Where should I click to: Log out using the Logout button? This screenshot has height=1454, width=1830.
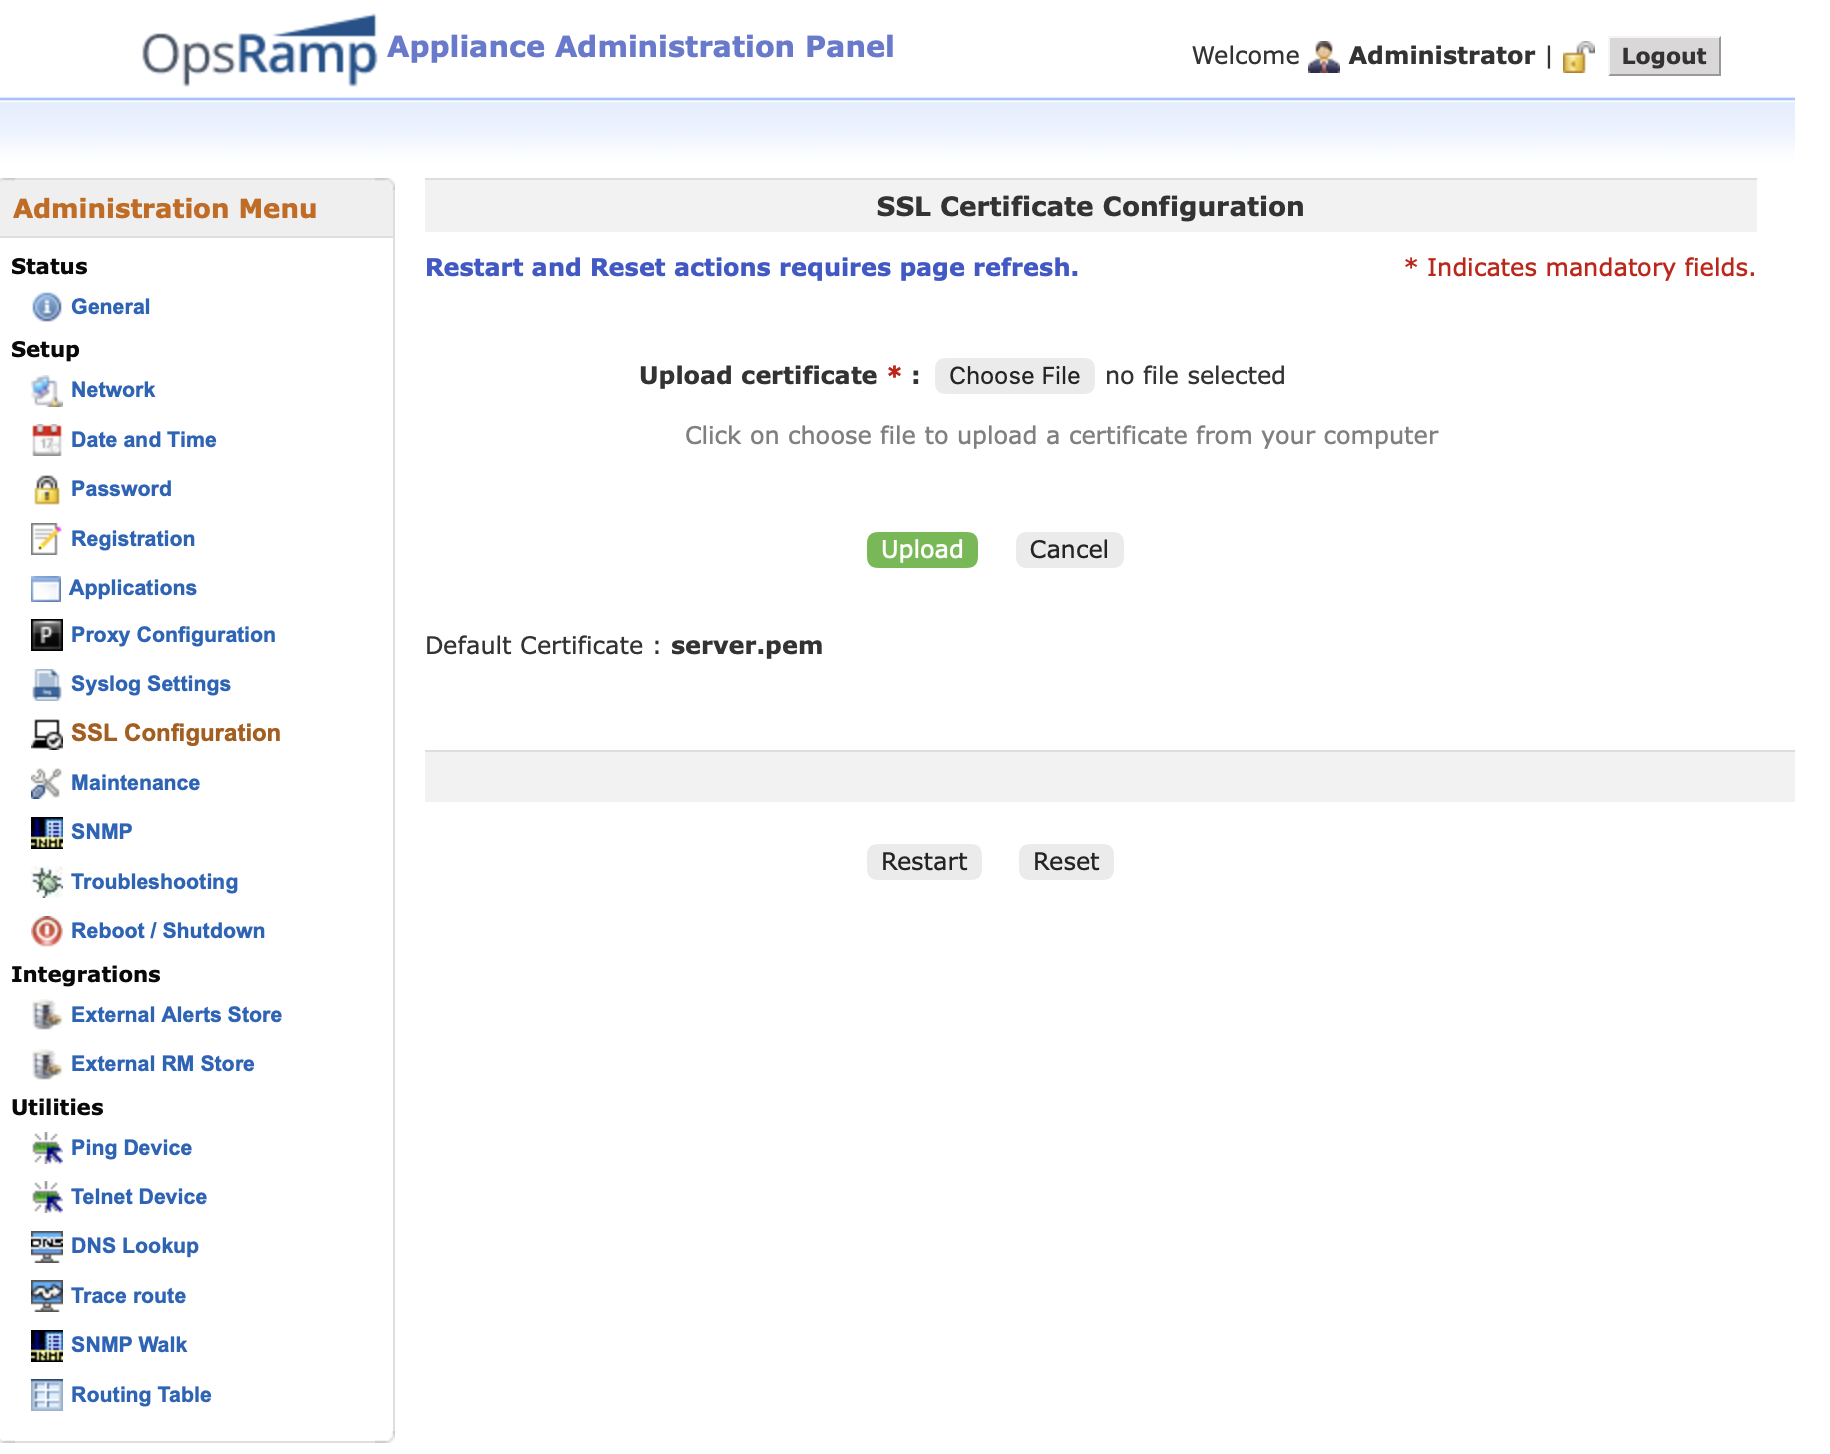[1663, 56]
